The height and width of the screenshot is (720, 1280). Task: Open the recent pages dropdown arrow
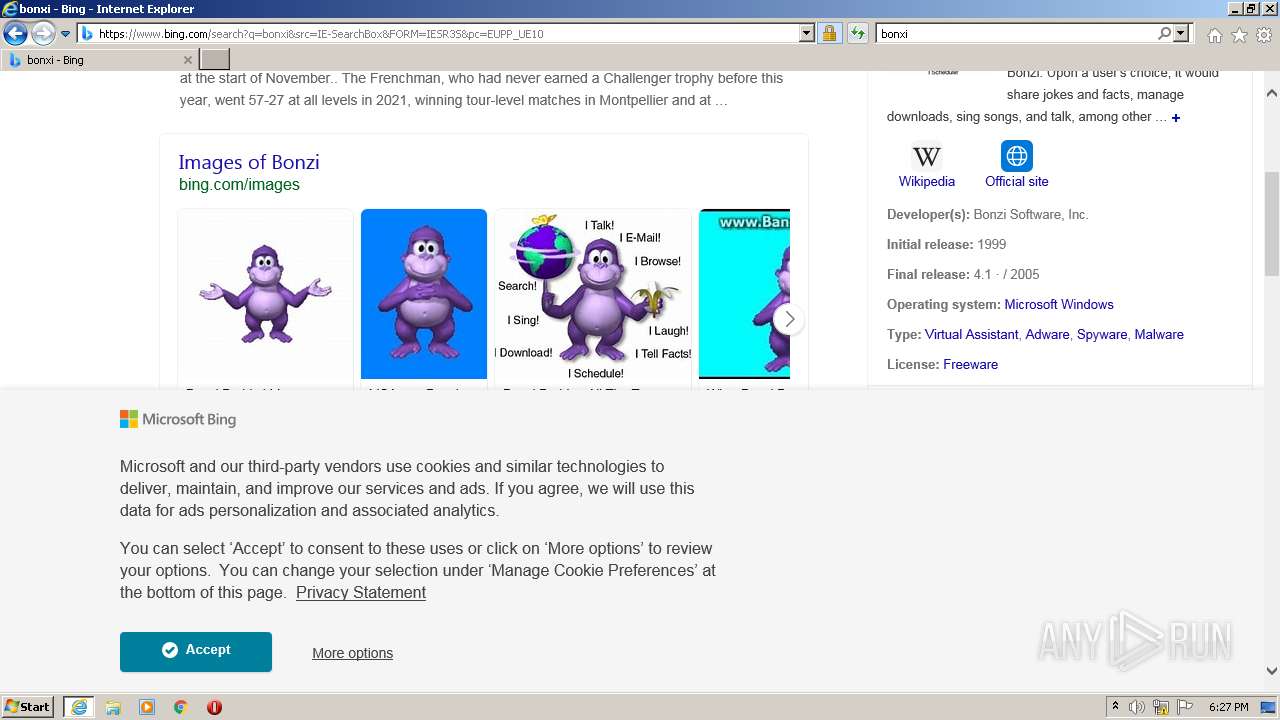[66, 34]
